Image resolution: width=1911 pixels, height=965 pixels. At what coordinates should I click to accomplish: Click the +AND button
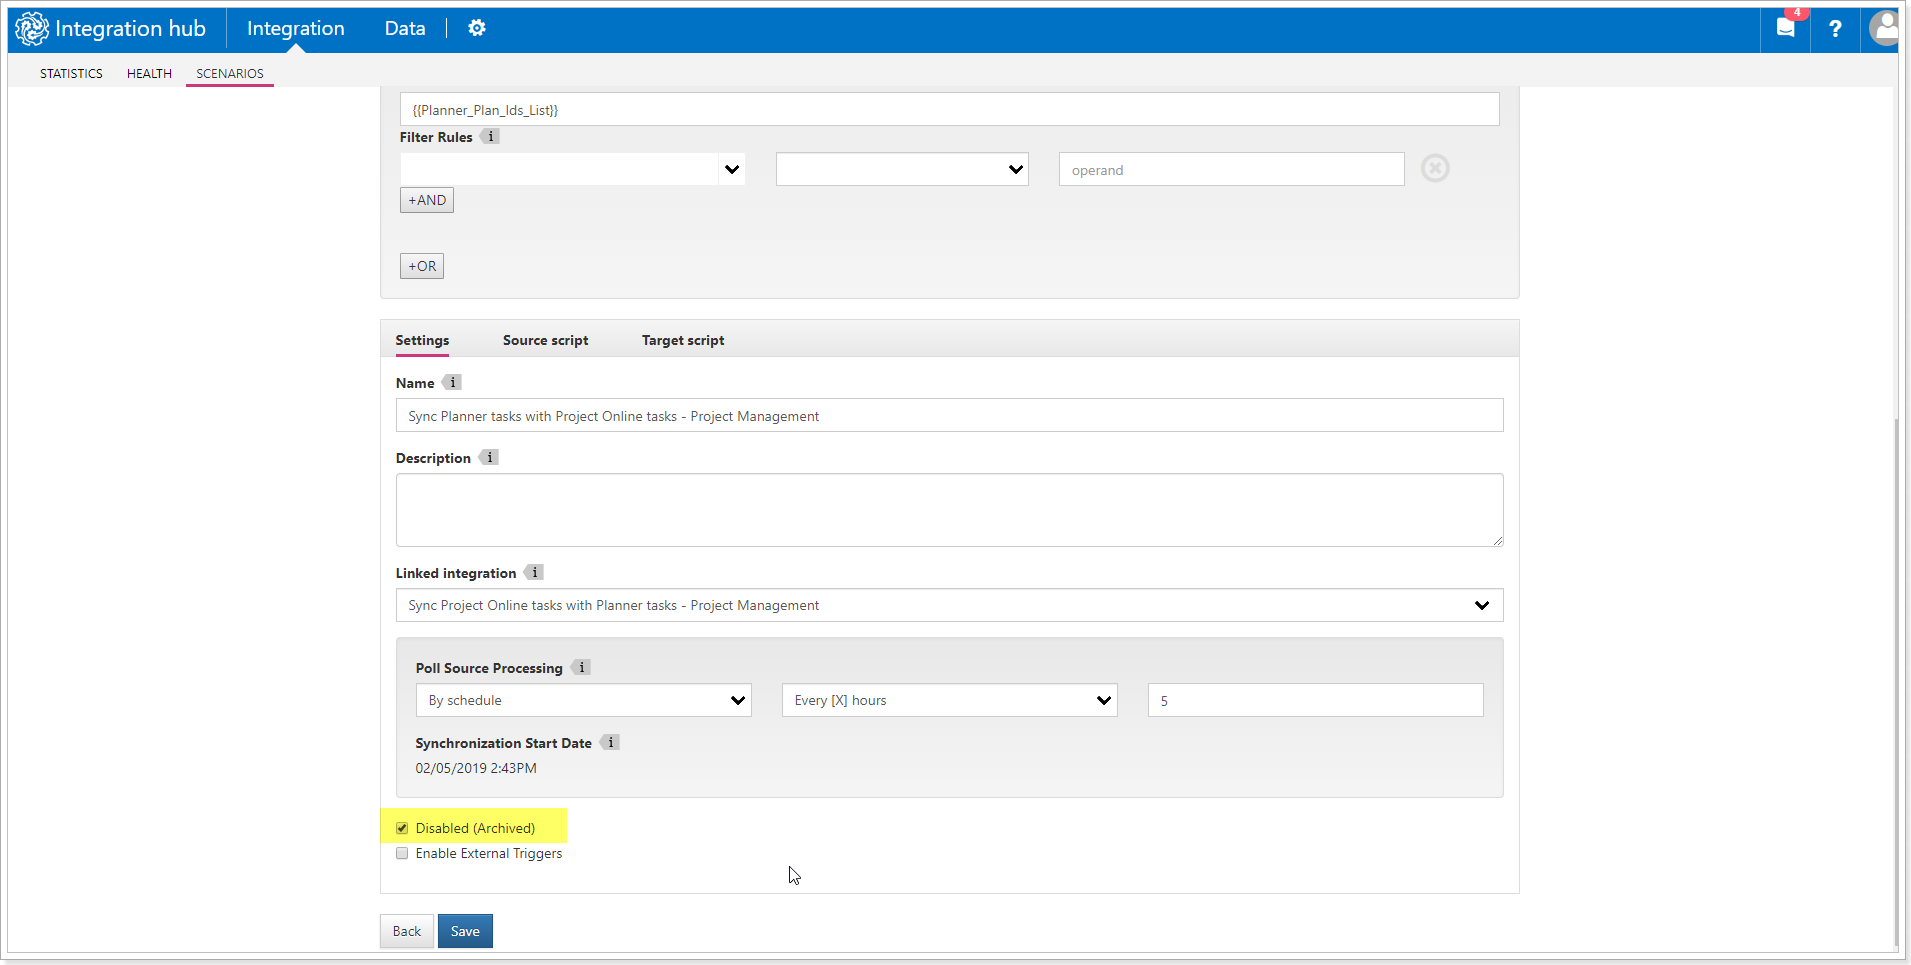tap(427, 200)
